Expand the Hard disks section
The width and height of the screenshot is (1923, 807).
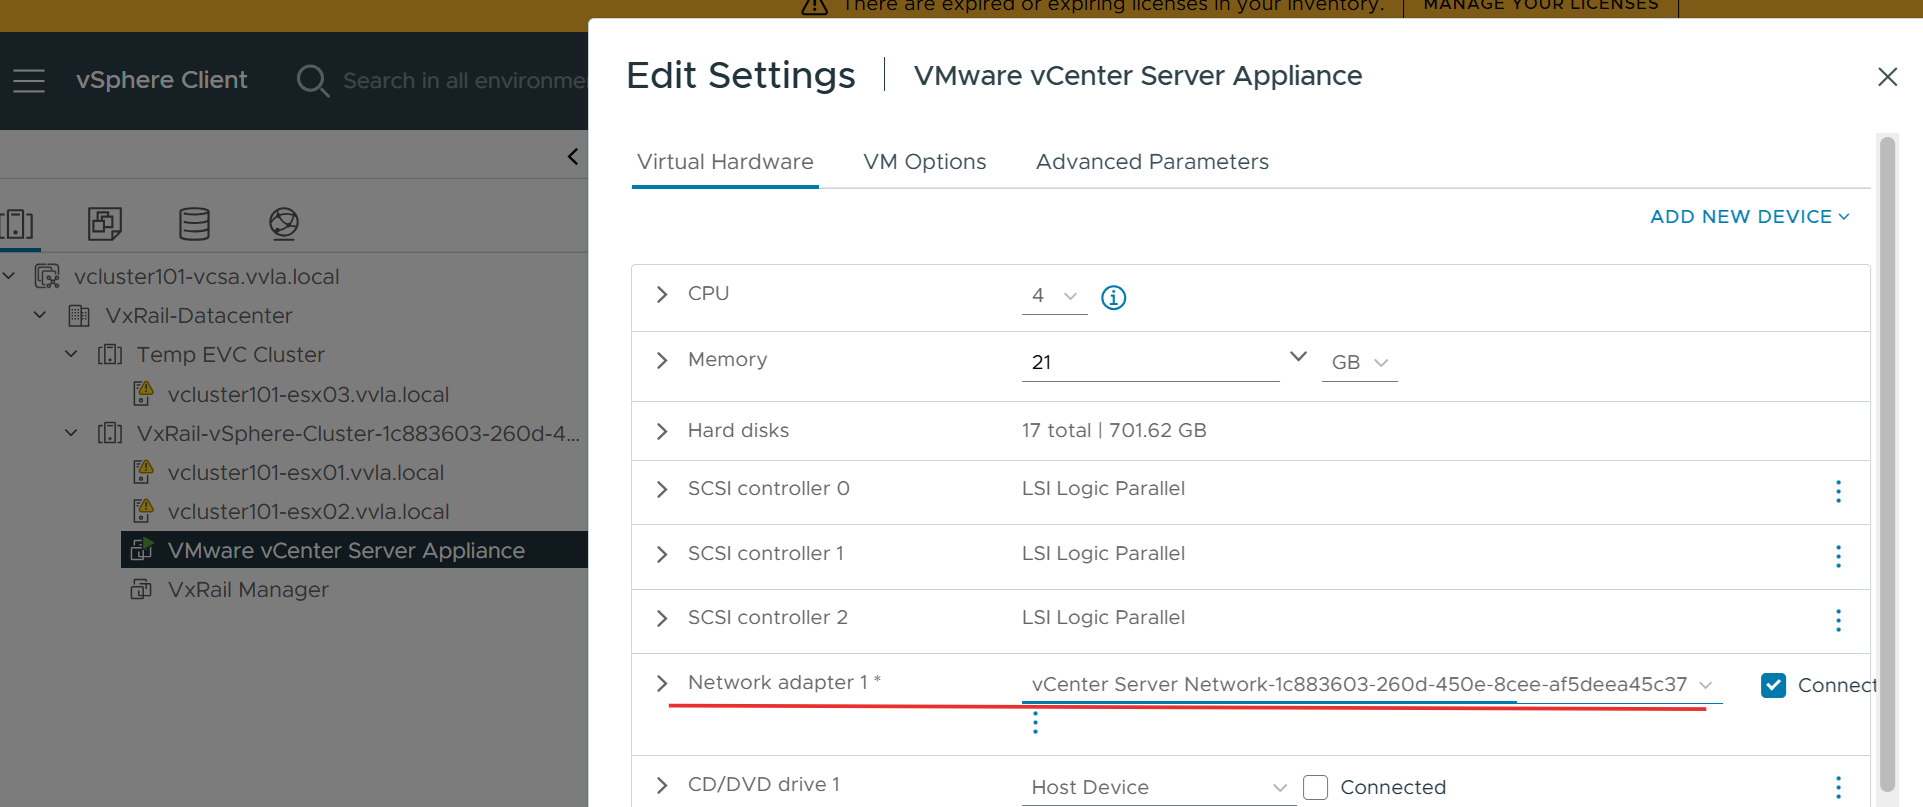tap(662, 431)
